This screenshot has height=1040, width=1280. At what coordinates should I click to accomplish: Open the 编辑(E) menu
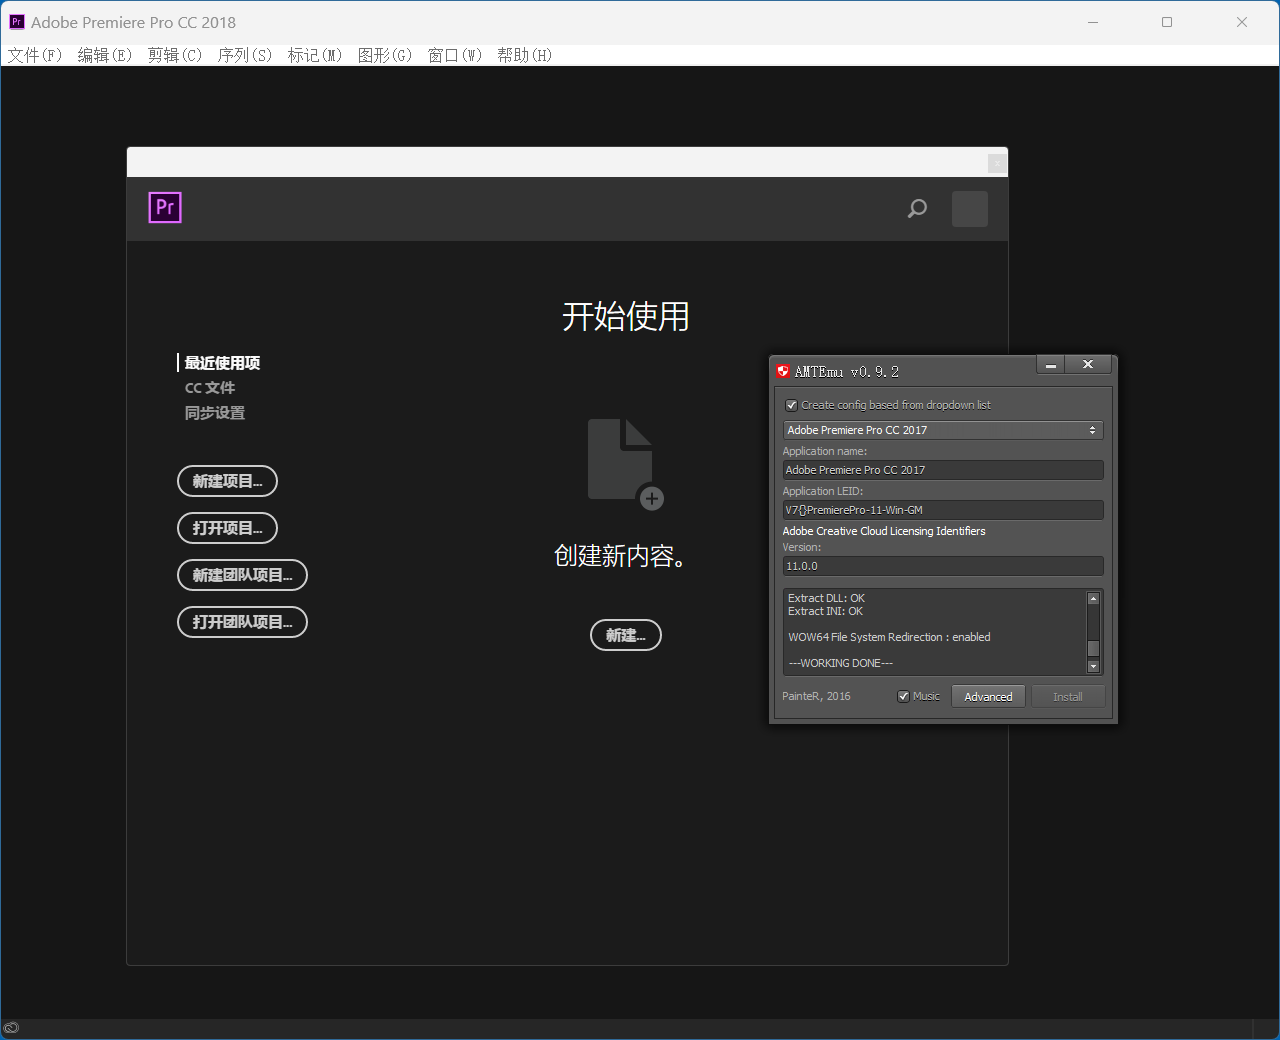(105, 55)
